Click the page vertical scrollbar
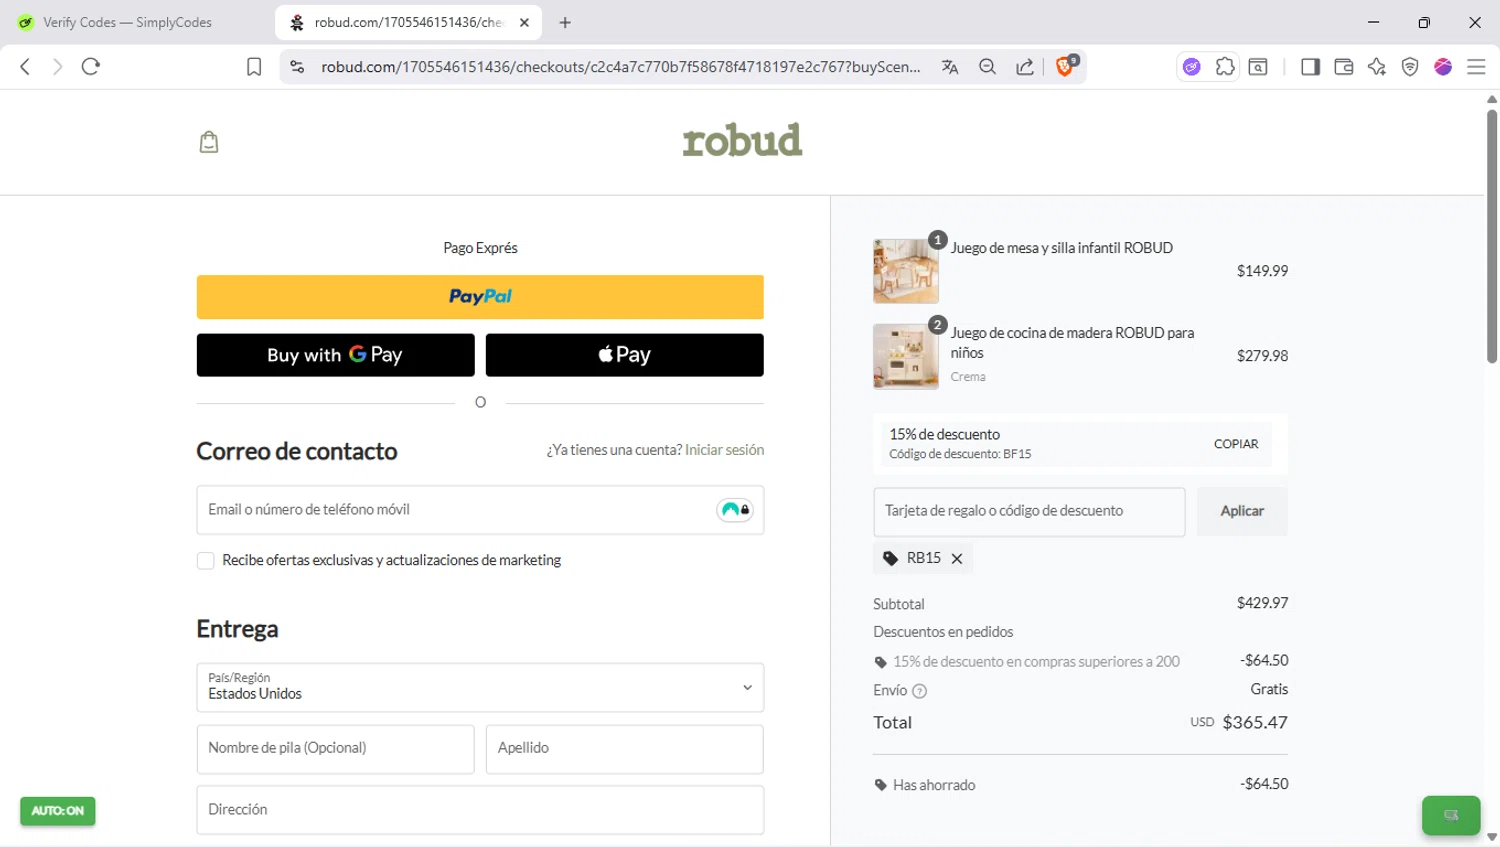1500x847 pixels. tap(1491, 235)
